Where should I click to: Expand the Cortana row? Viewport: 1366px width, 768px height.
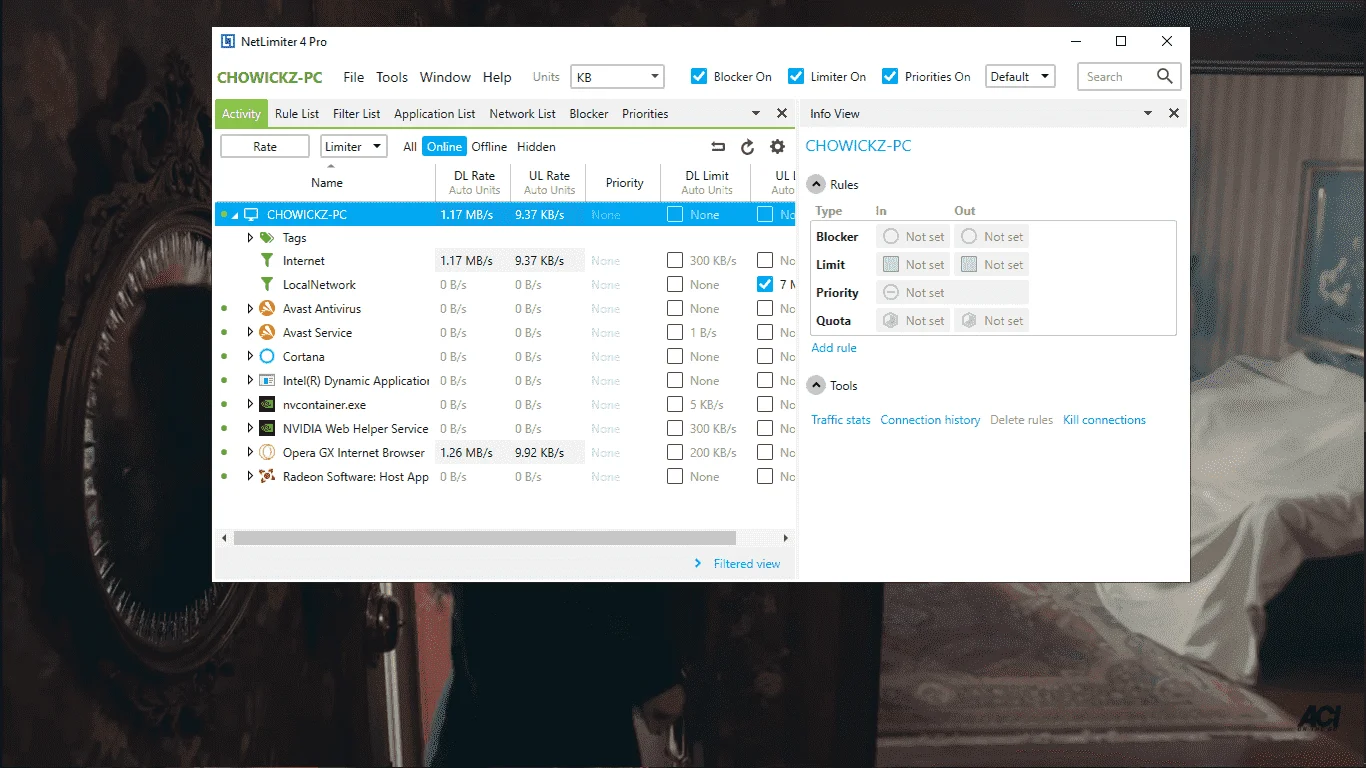(x=250, y=357)
